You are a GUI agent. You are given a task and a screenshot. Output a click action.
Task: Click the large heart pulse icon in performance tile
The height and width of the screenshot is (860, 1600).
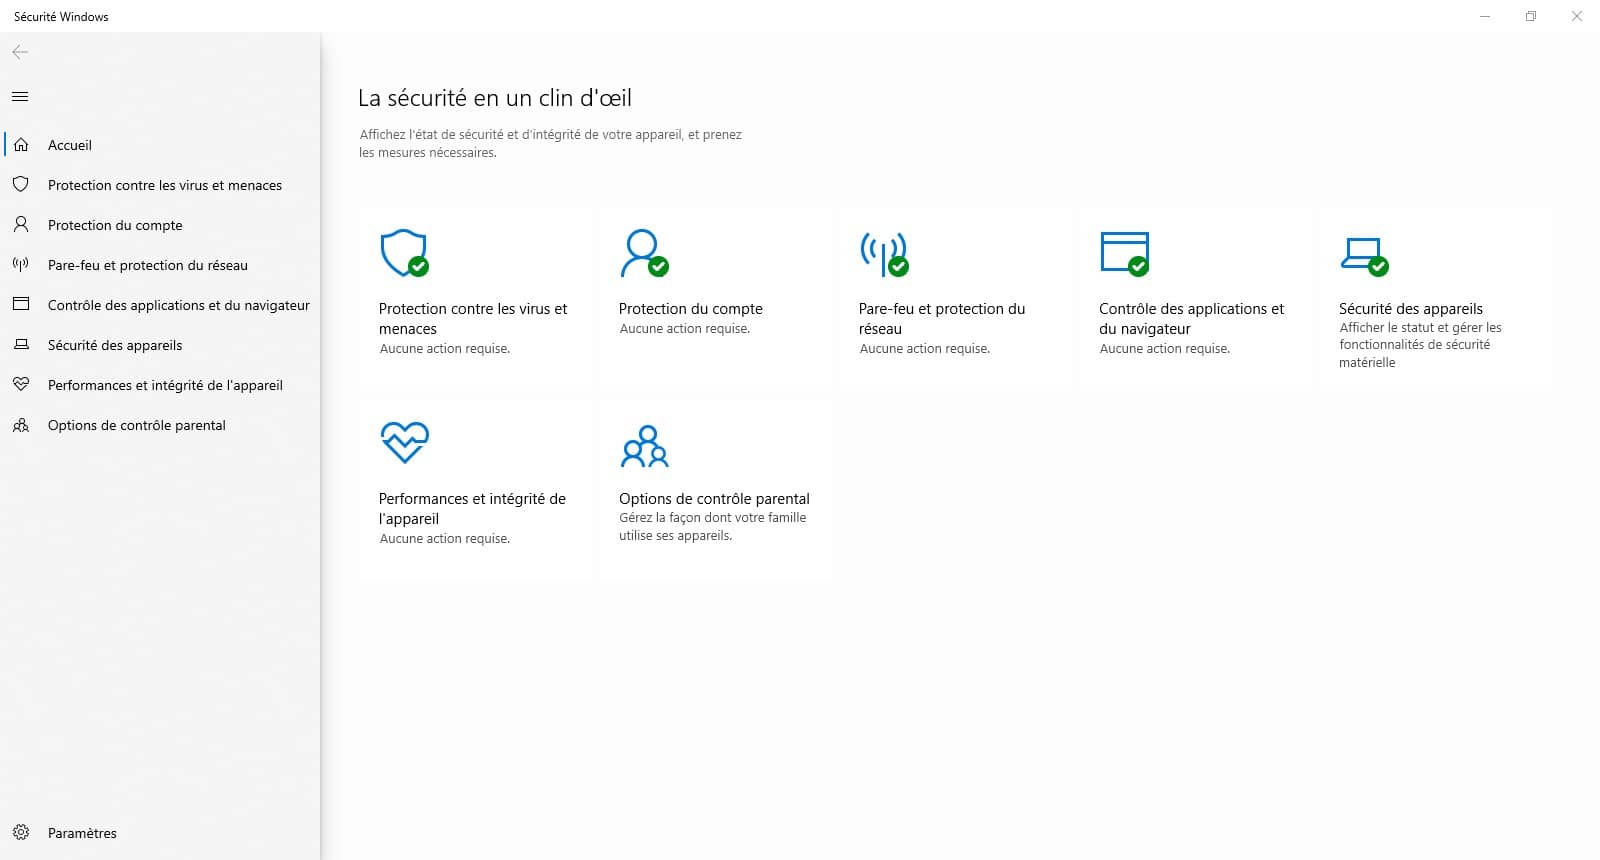404,442
